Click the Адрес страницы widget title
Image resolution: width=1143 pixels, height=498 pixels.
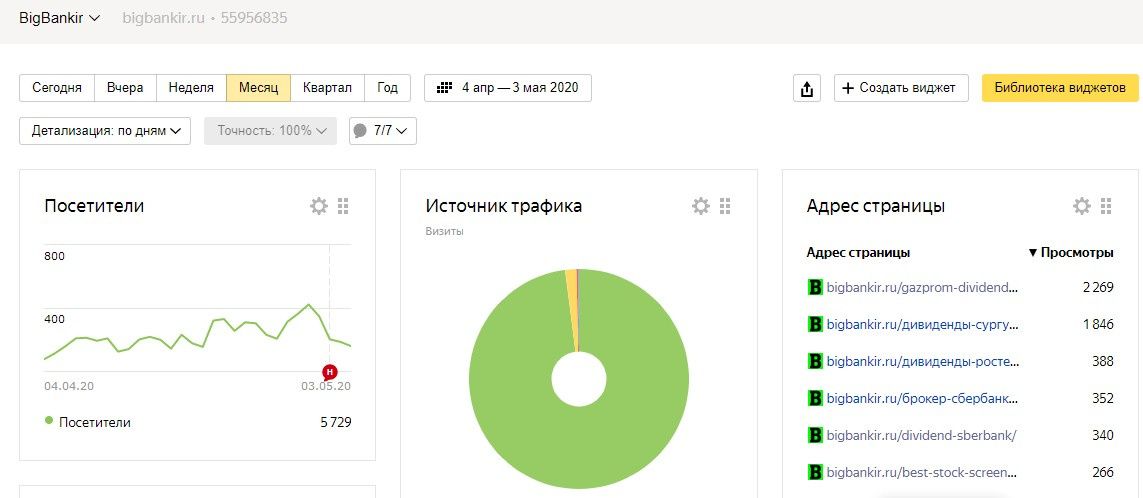click(875, 206)
